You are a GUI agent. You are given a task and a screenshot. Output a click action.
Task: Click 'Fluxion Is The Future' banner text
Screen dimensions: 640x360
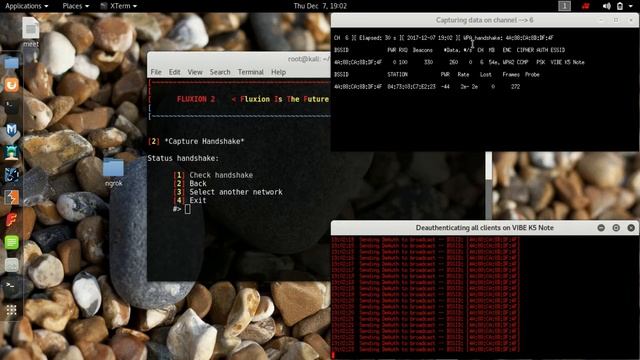click(284, 99)
